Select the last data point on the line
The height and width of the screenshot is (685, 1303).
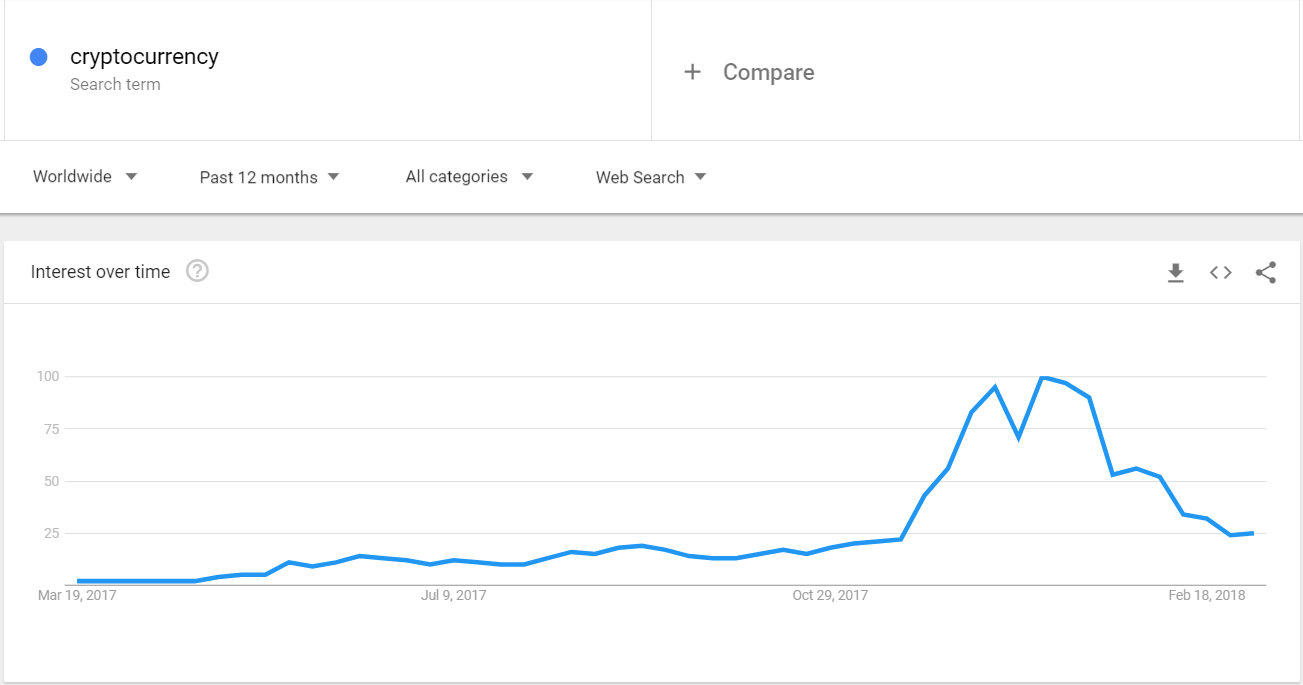coord(1253,533)
